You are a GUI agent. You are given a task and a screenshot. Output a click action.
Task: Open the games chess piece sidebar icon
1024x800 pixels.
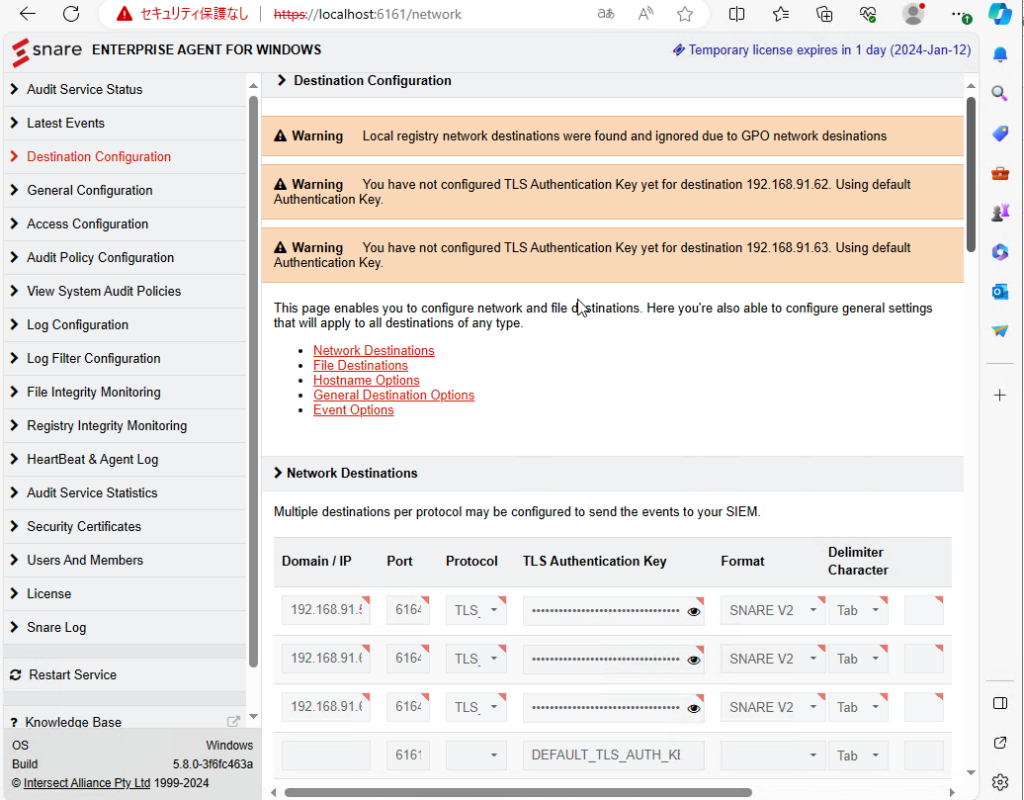[x=1000, y=212]
